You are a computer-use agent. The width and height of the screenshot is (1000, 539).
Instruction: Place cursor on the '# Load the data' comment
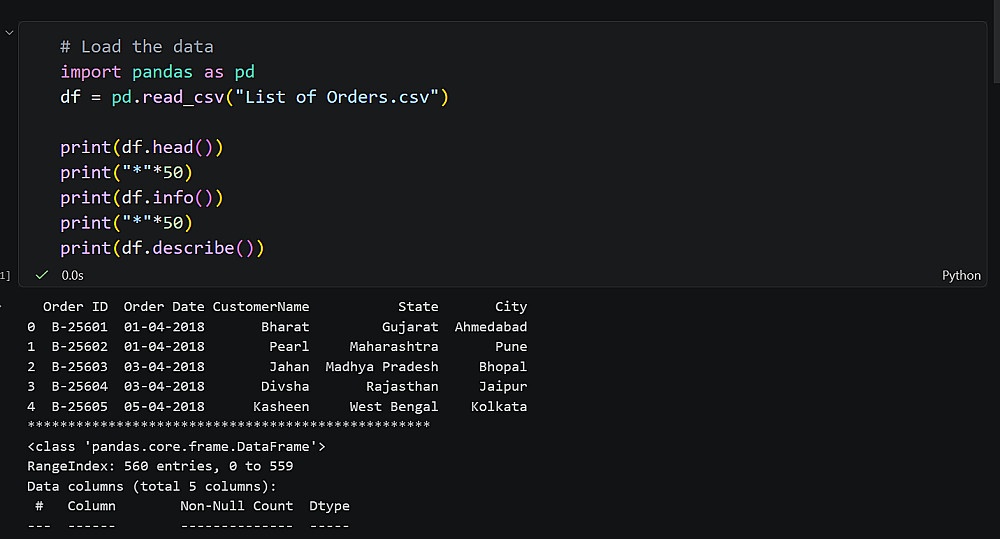pyautogui.click(x=136, y=47)
